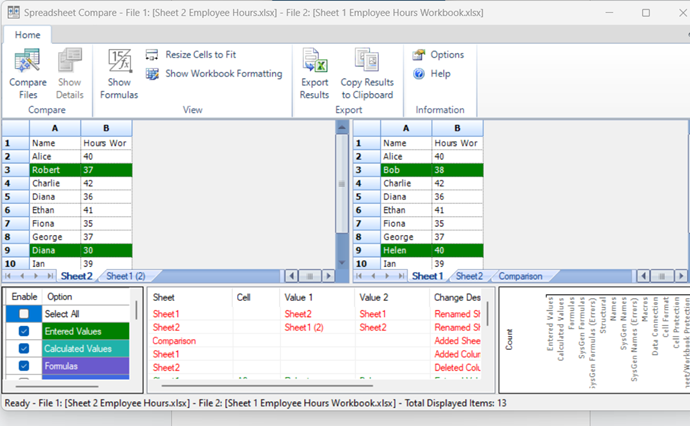The image size is (690, 426).
Task: Uncheck the Calculated Values checkbox
Action: (24, 349)
